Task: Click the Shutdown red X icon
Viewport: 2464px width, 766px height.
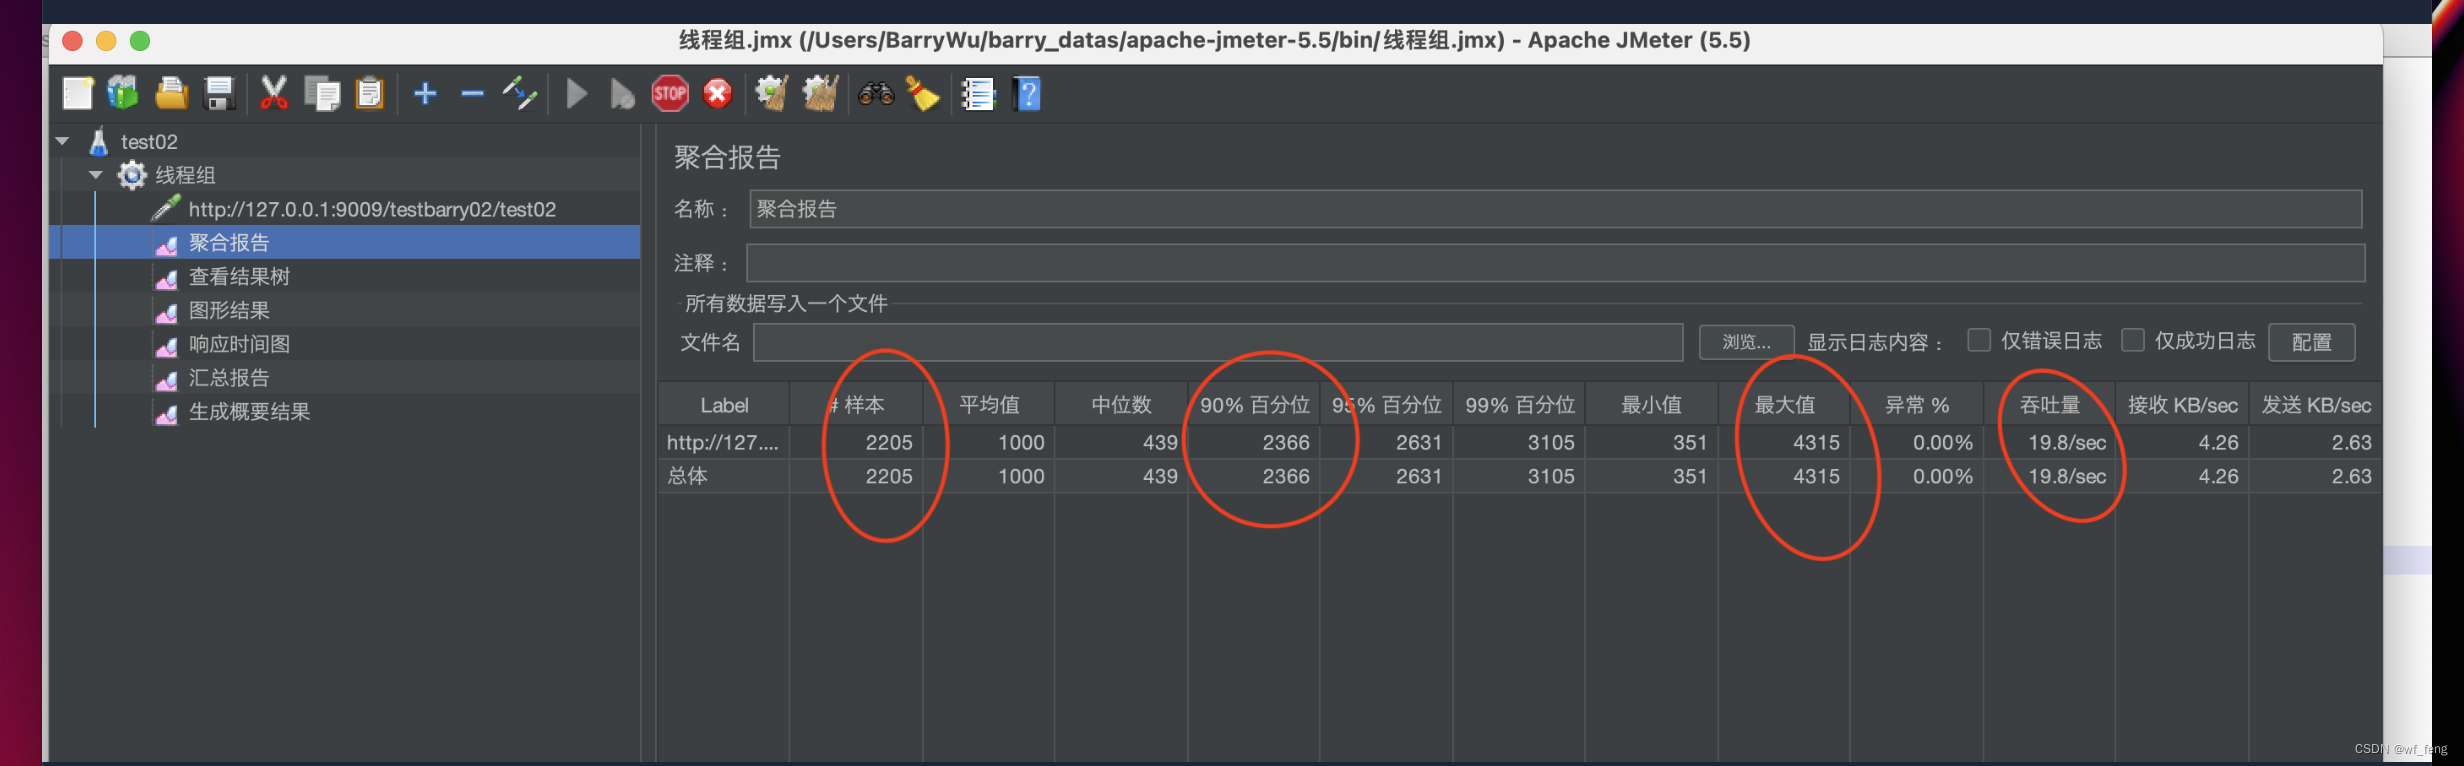Action: [717, 94]
